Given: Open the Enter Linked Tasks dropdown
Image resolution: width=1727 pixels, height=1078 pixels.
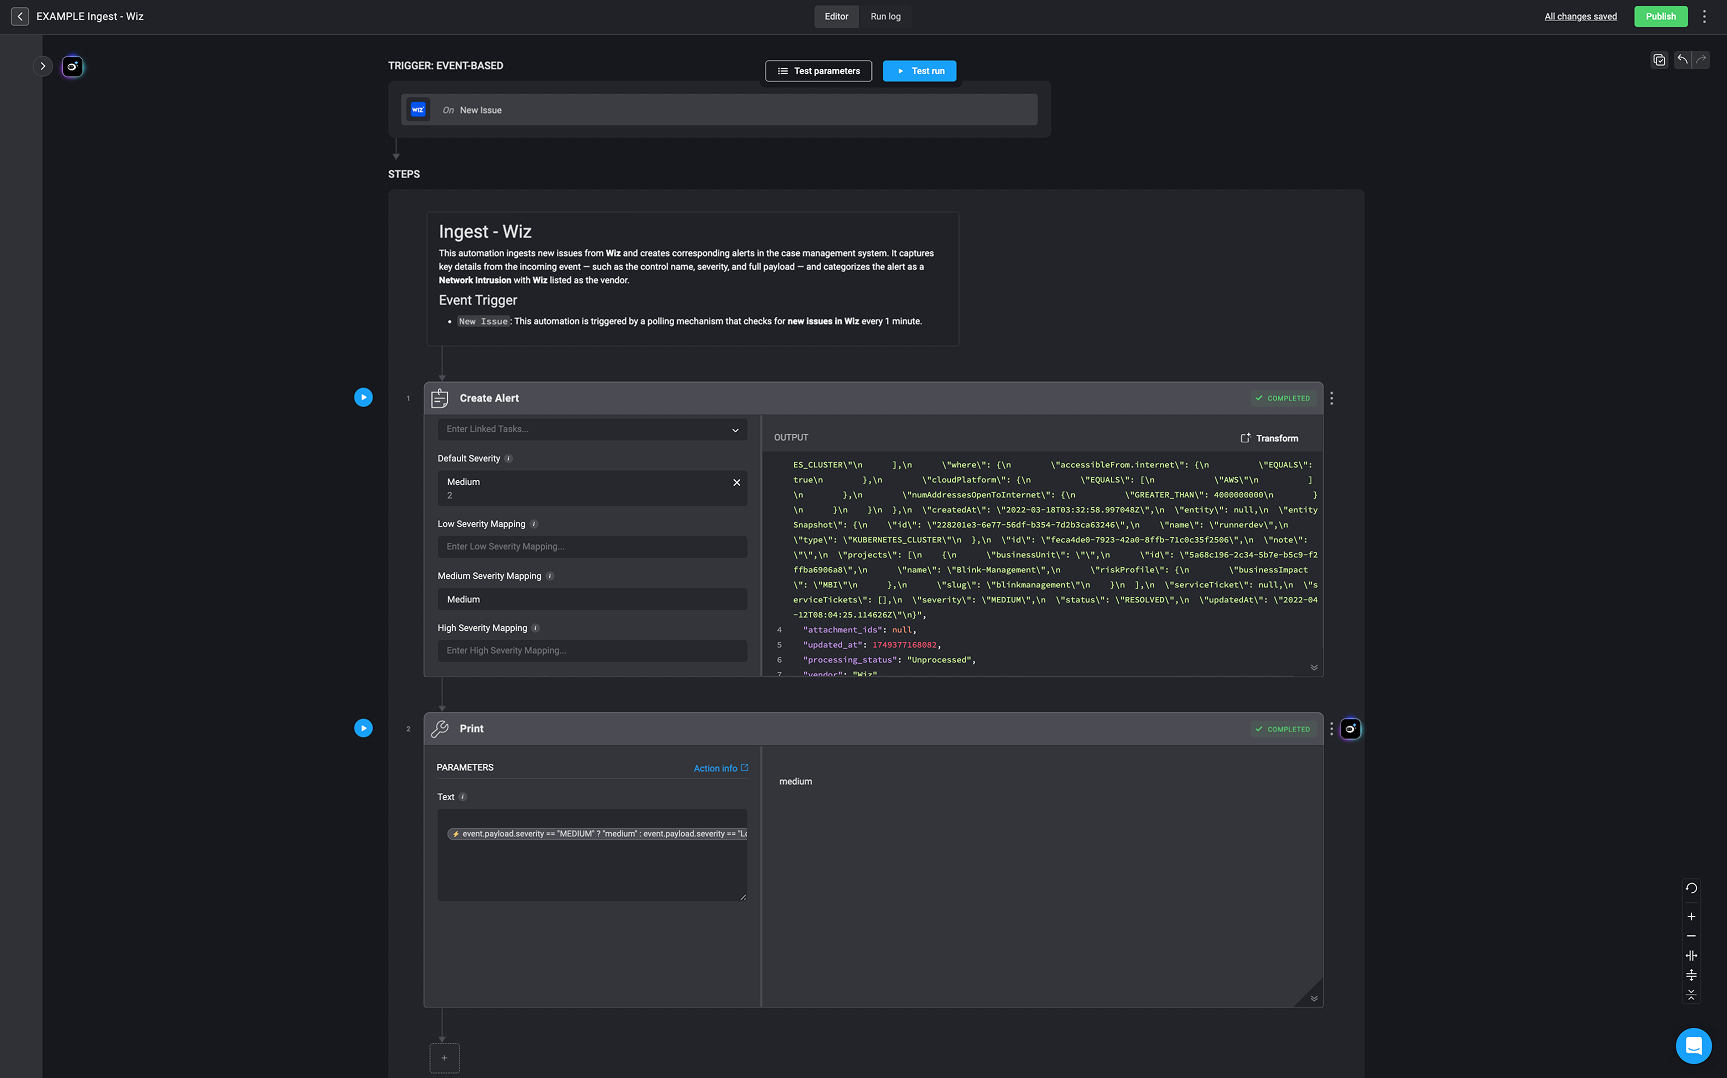Looking at the screenshot, I should click(x=592, y=429).
